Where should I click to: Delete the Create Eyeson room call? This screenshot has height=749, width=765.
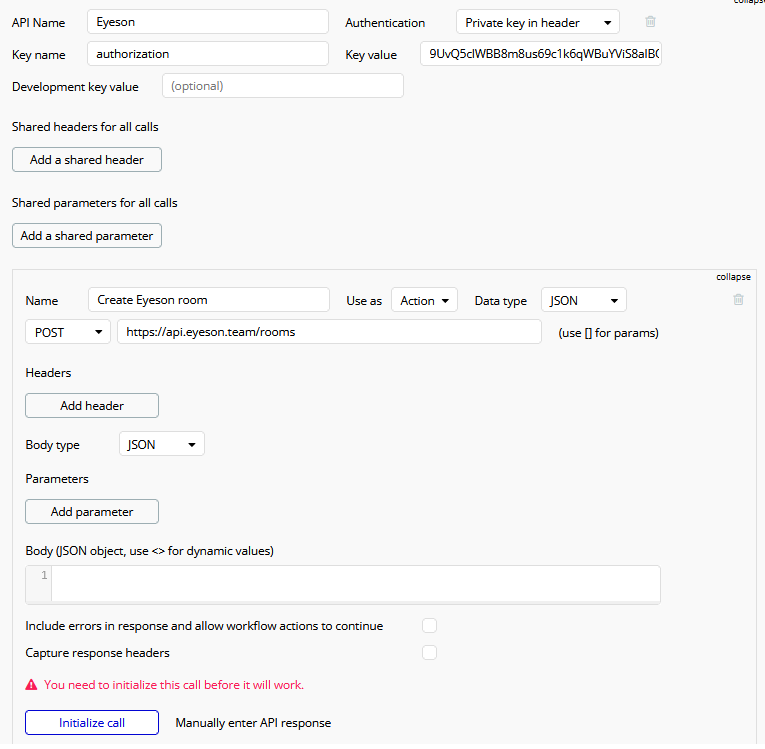pyautogui.click(x=738, y=299)
